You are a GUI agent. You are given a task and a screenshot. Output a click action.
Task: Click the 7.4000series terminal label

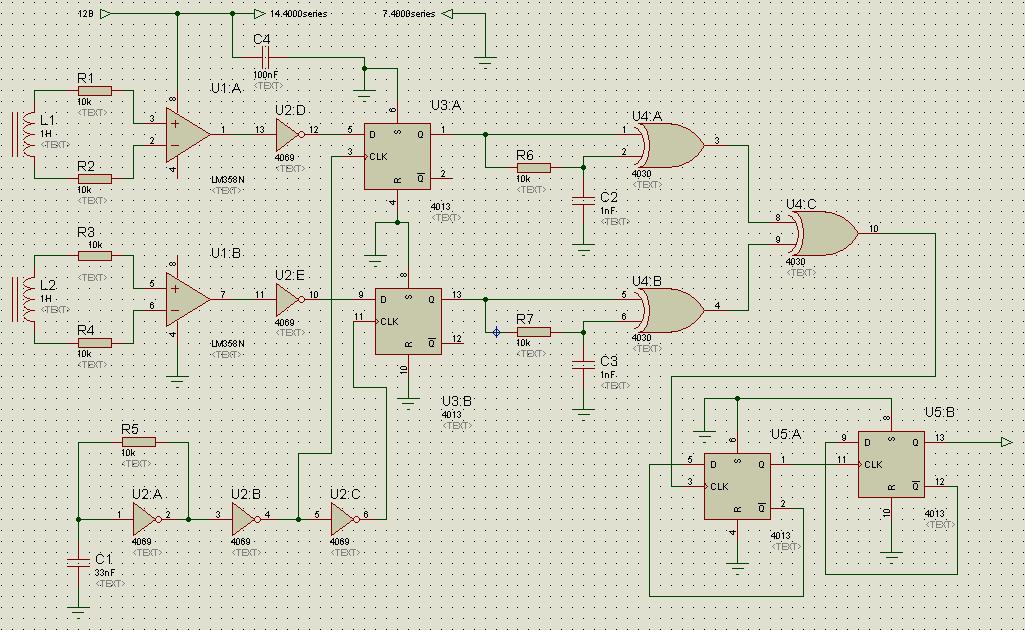pos(409,13)
